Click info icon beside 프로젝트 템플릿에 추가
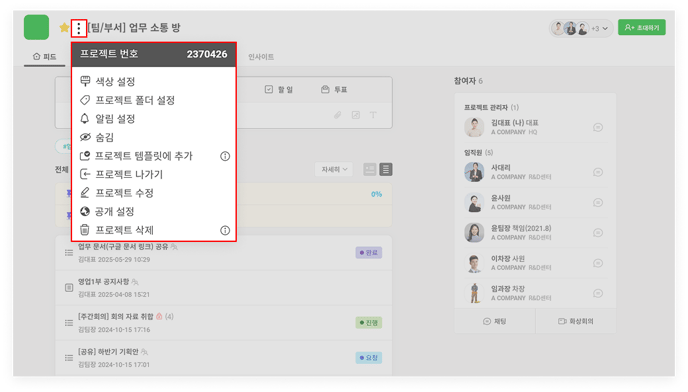This screenshot has height=392, width=688. 225,156
